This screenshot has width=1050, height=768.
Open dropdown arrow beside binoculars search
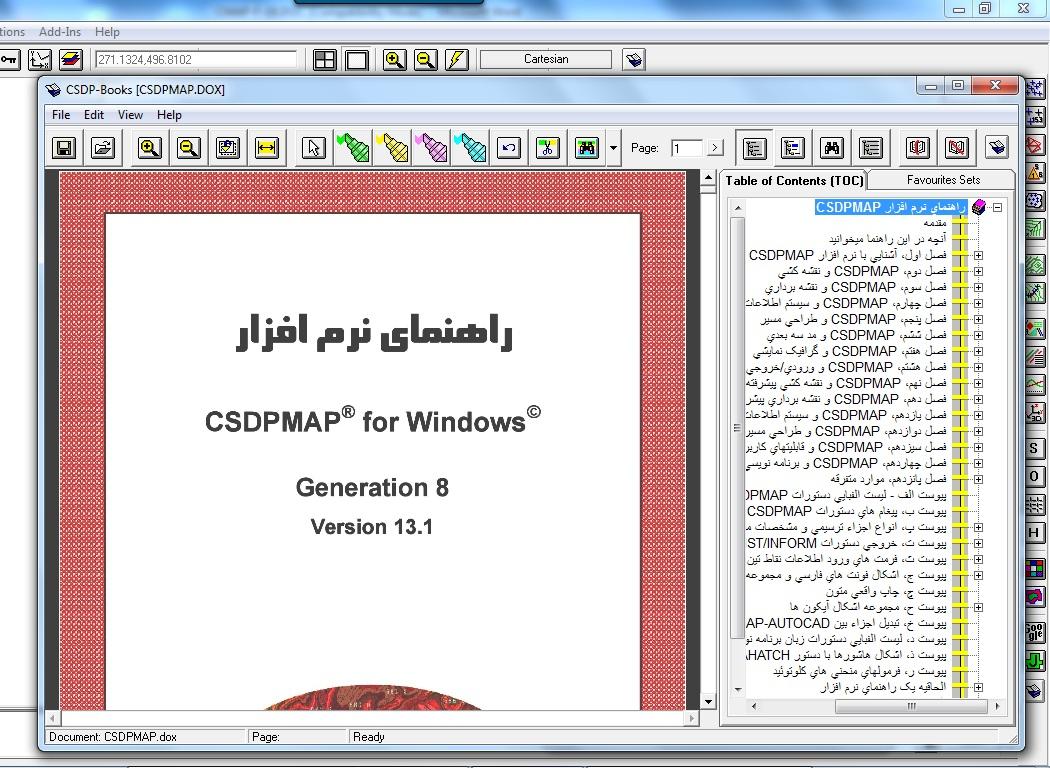(x=613, y=148)
